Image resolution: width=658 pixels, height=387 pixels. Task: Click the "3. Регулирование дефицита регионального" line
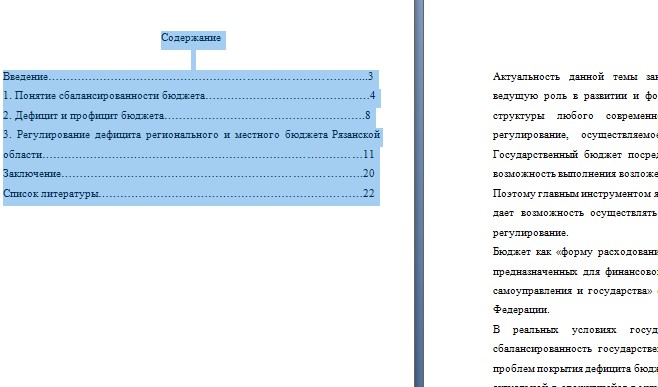(191, 135)
